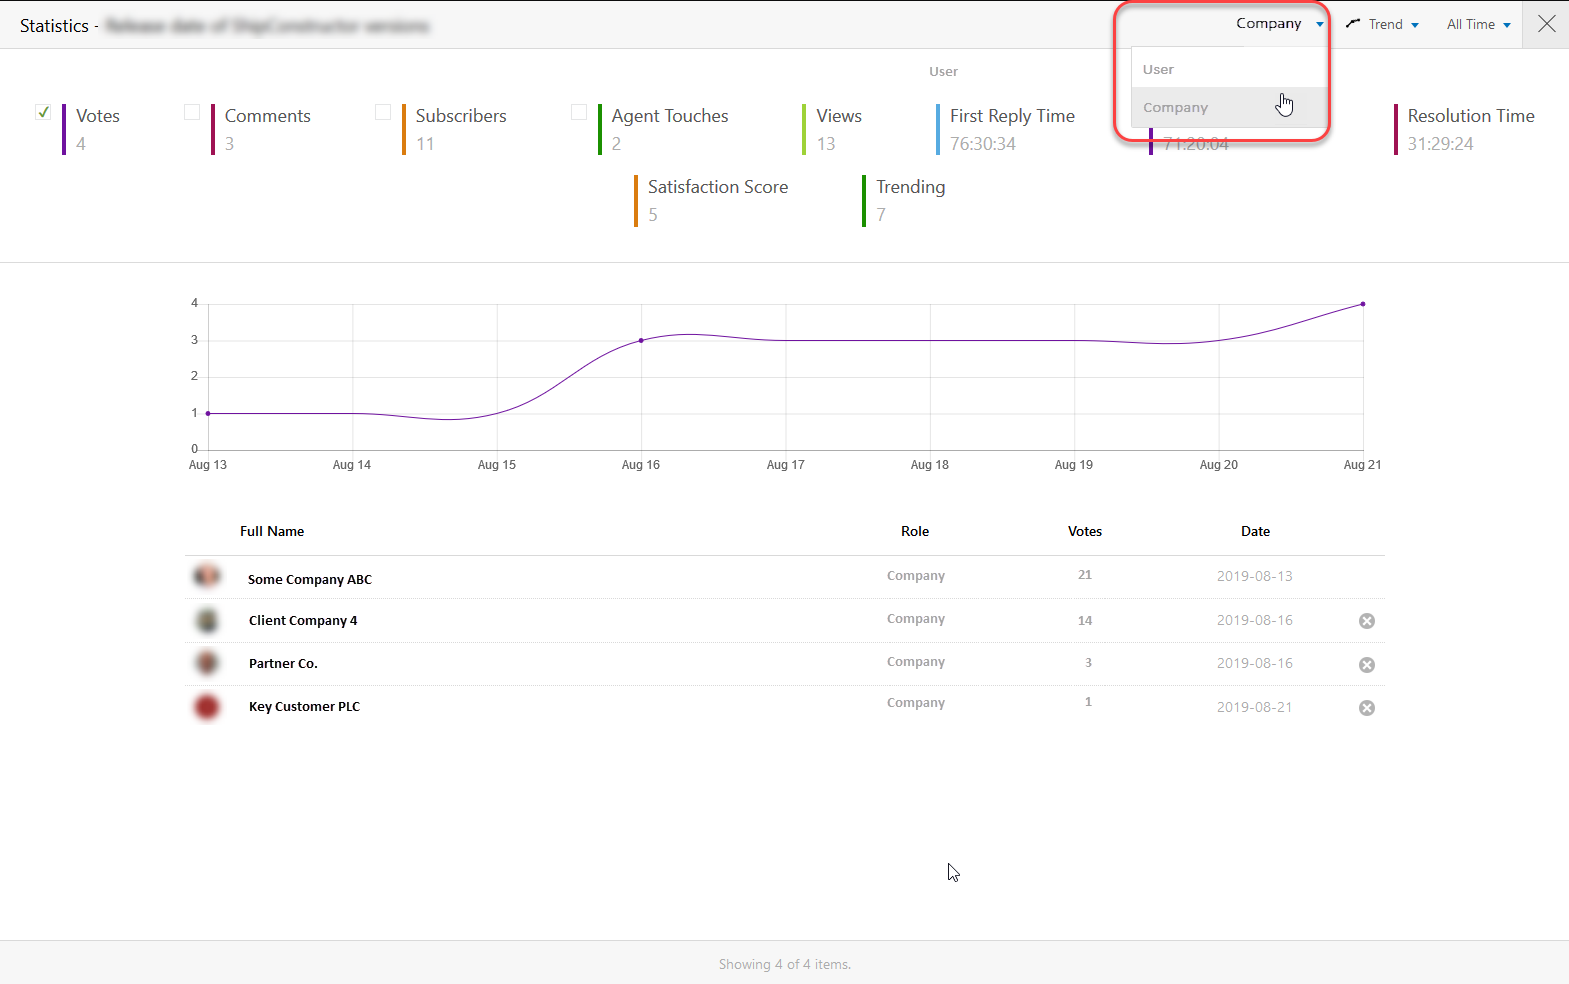Open the All Time period dropdown
Screen dimensions: 1569x984
1478,24
